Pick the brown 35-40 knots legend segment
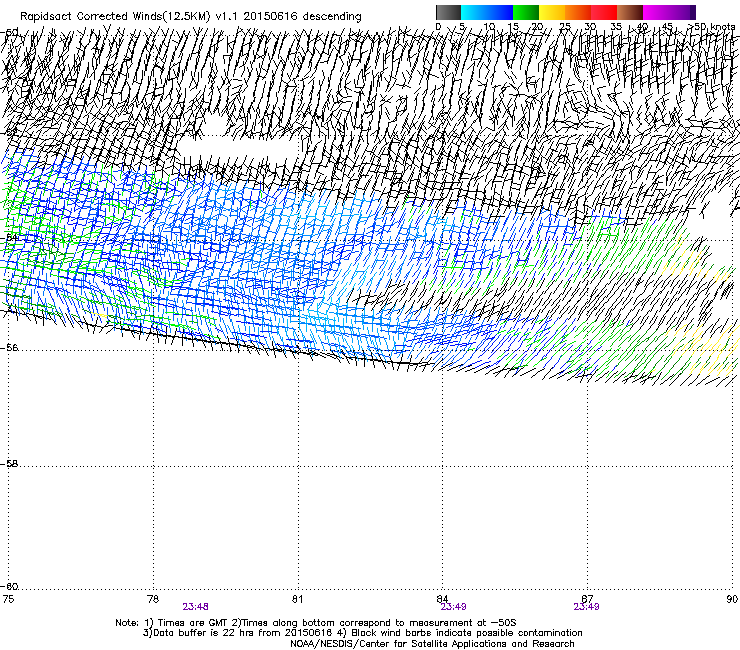Viewport: 740px width, 650px height. point(630,12)
